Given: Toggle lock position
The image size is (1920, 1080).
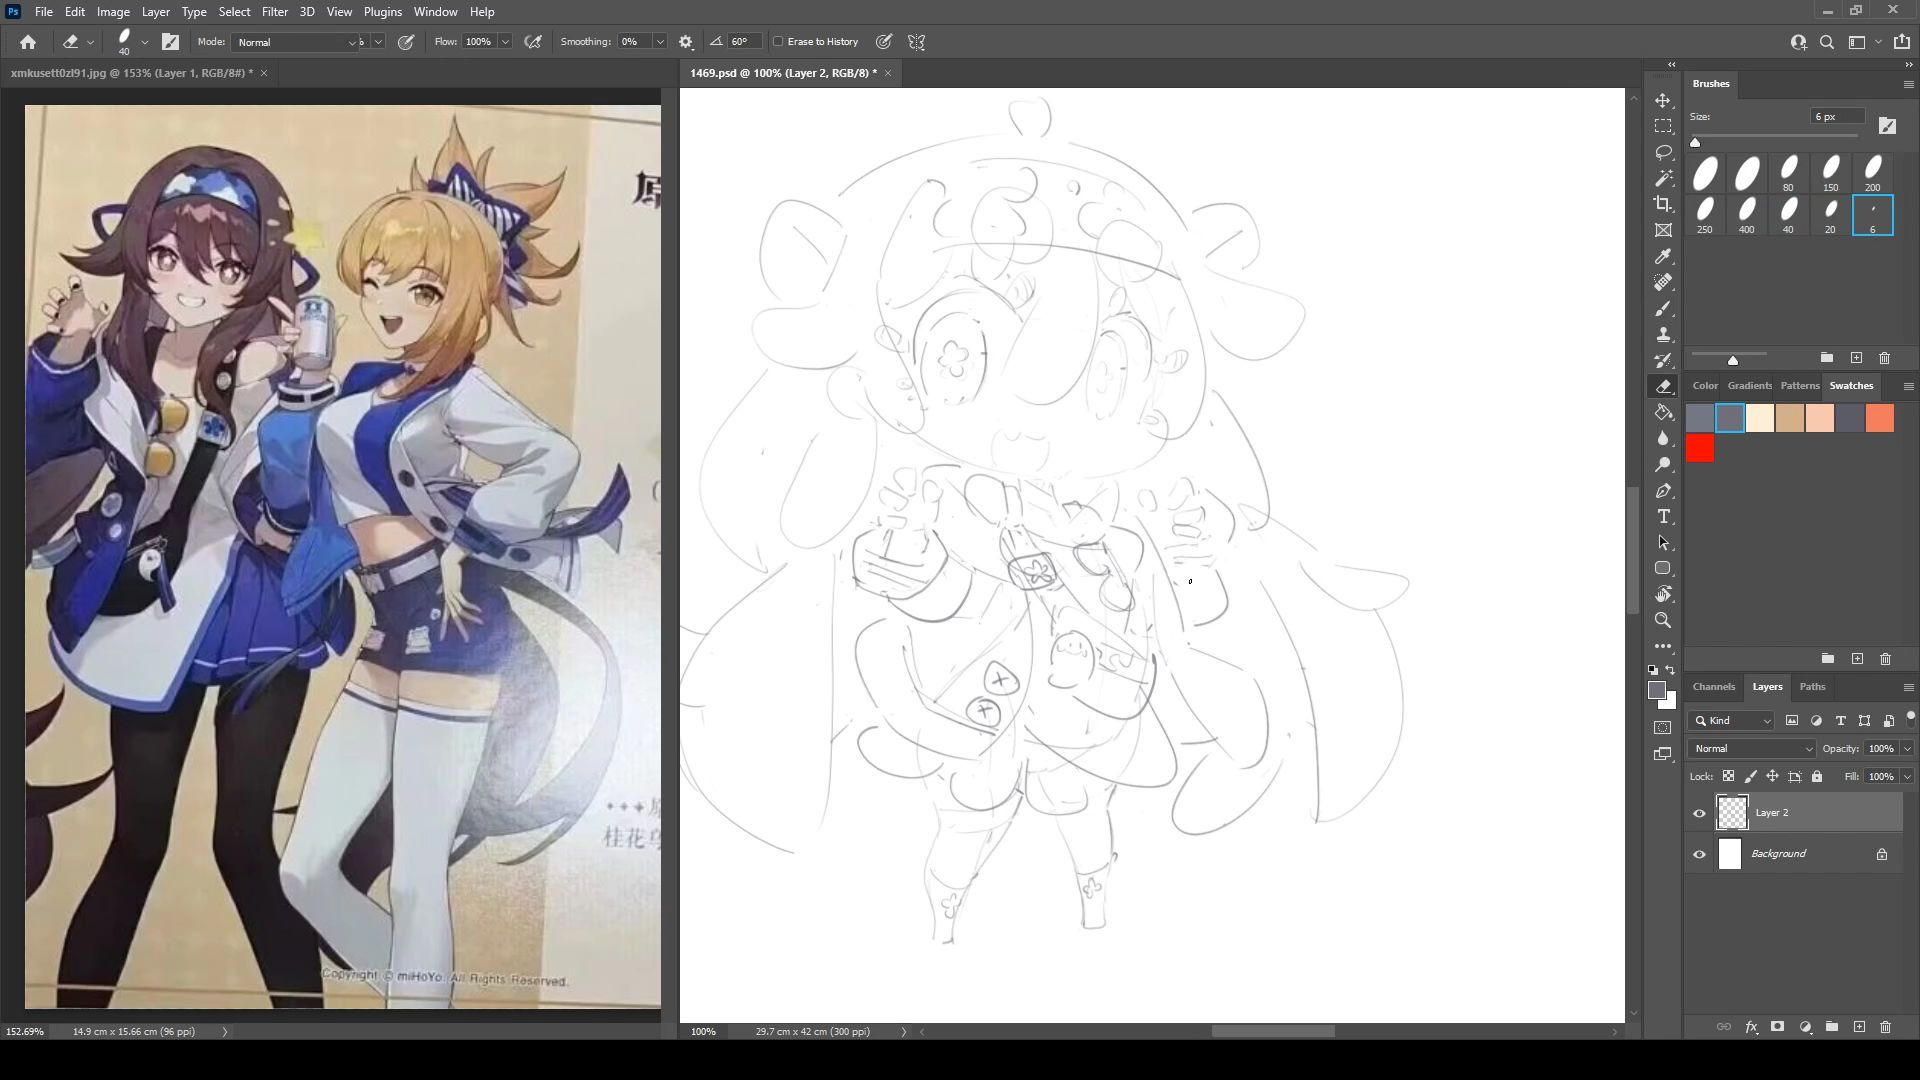Looking at the screenshot, I should click(x=1772, y=776).
